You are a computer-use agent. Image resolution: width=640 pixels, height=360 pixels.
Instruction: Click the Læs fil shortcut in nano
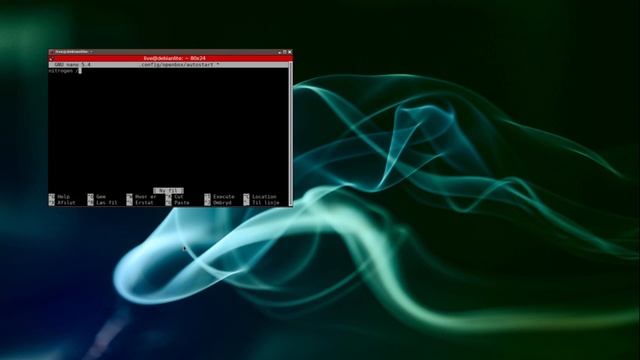tap(102, 202)
